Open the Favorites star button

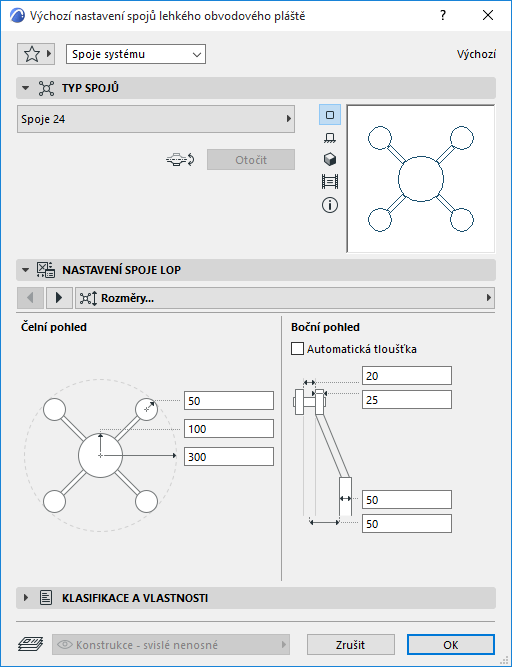pyautogui.click(x=36, y=54)
